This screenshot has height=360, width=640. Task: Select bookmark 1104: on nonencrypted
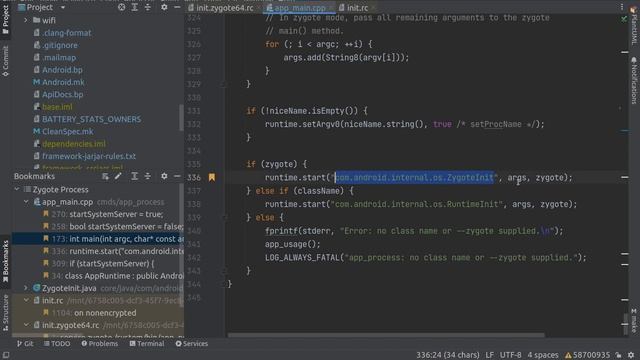pyautogui.click(x=94, y=313)
